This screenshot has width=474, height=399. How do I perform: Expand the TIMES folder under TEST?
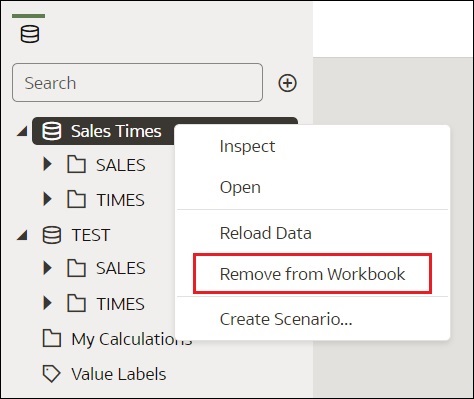click(48, 303)
